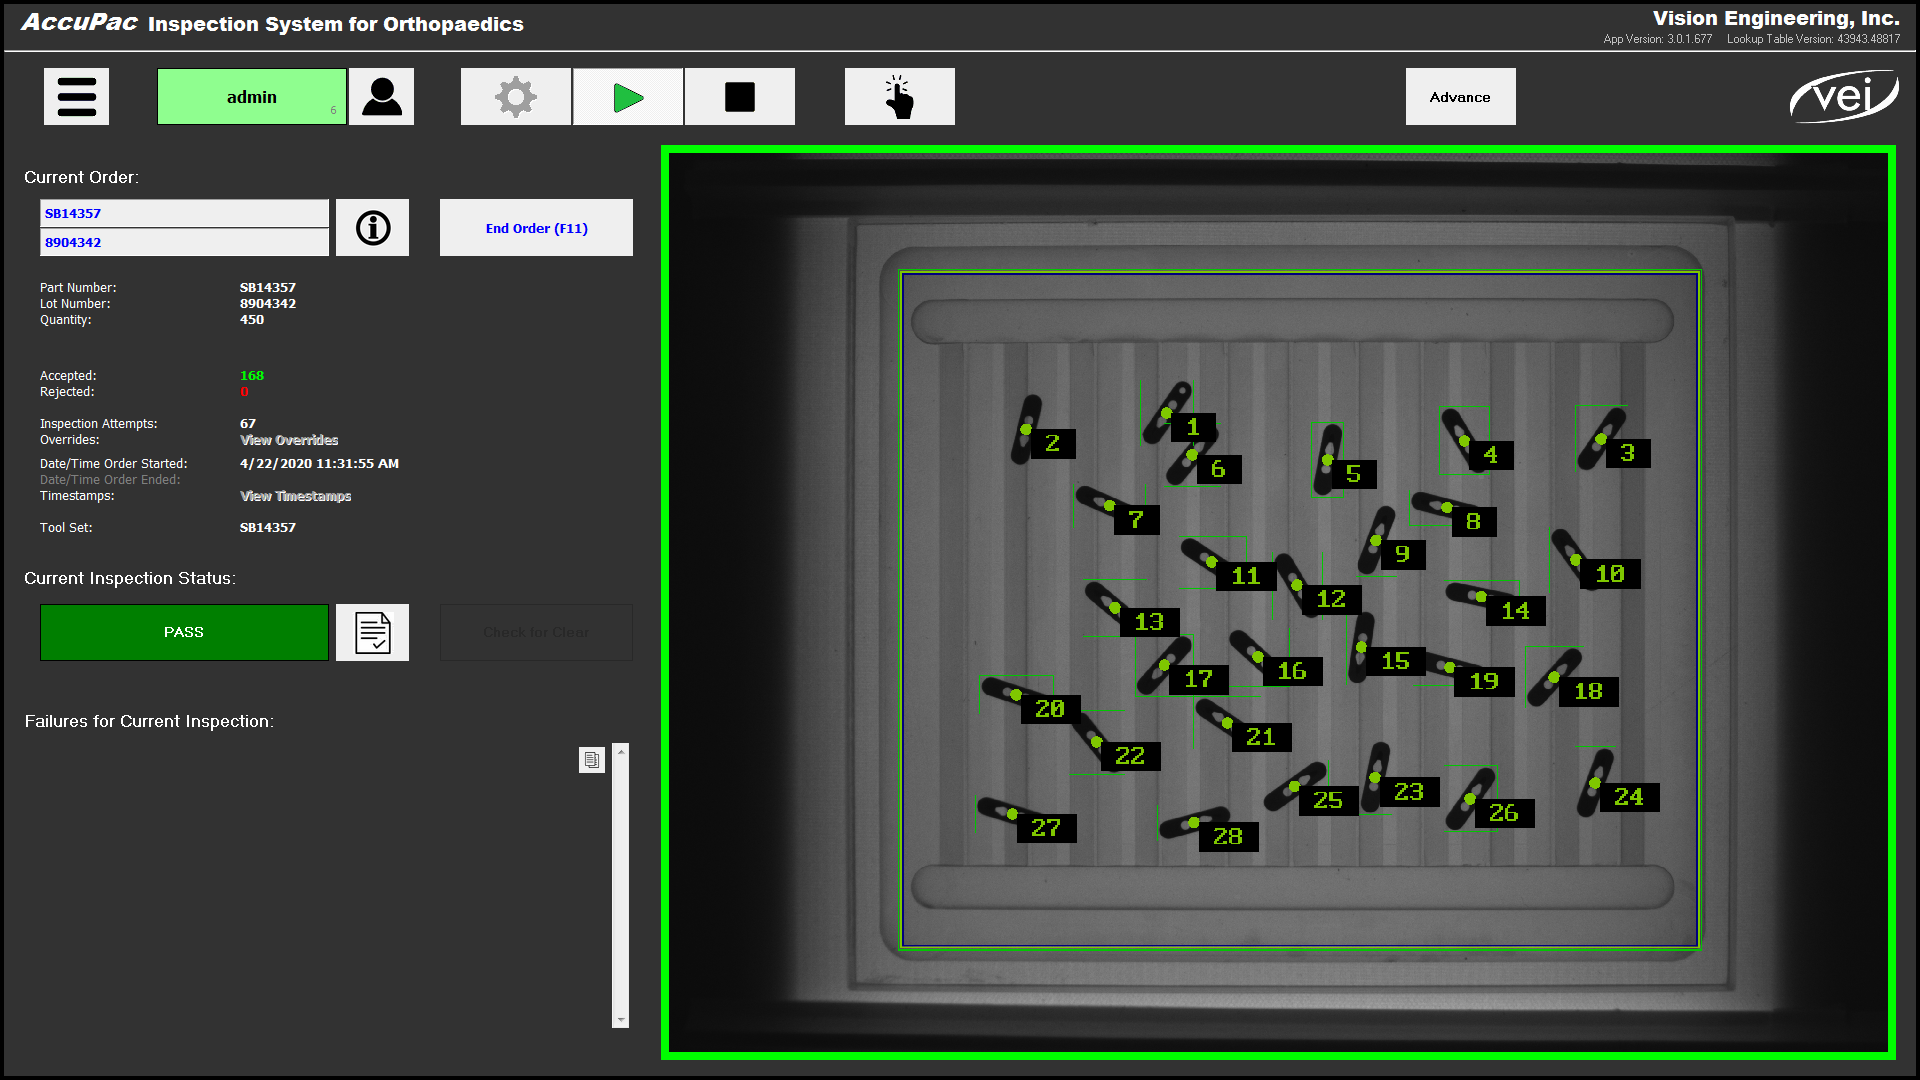1920x1080 pixels.
Task: Click the copy failures list icon
Action: pyautogui.click(x=592, y=760)
